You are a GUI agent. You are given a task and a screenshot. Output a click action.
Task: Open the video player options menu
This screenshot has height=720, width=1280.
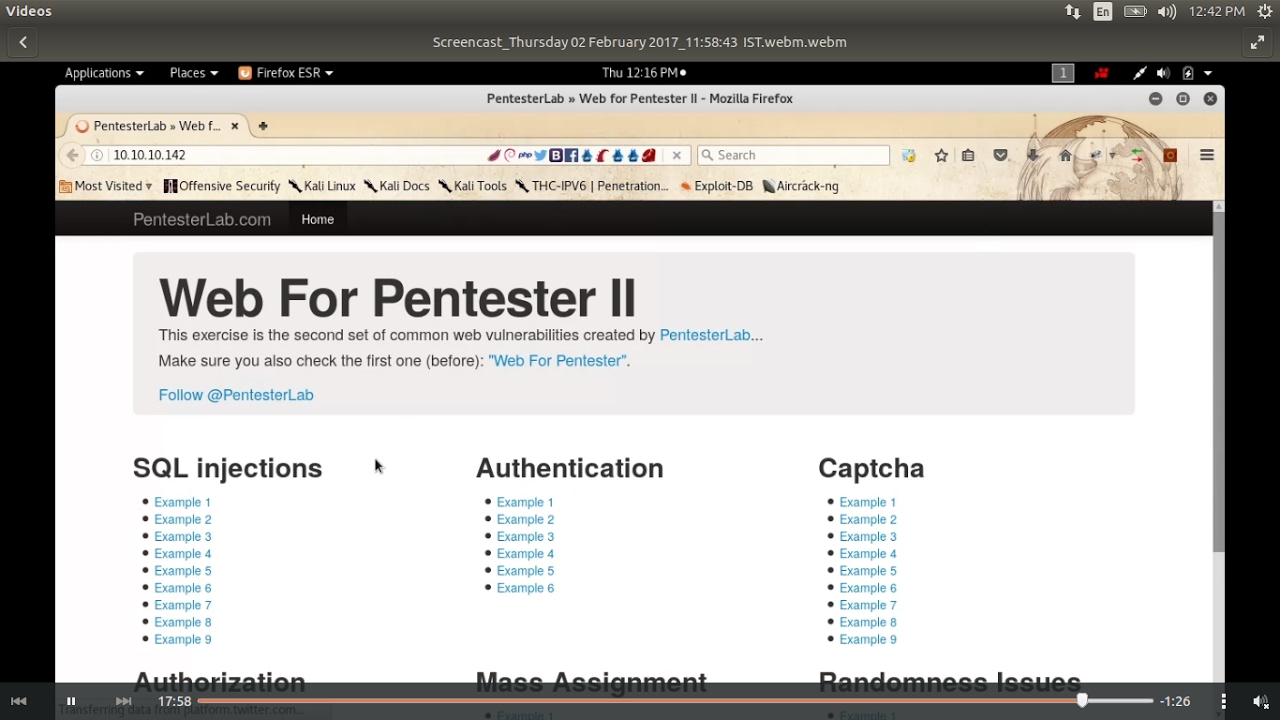pyautogui.click(x=1223, y=702)
